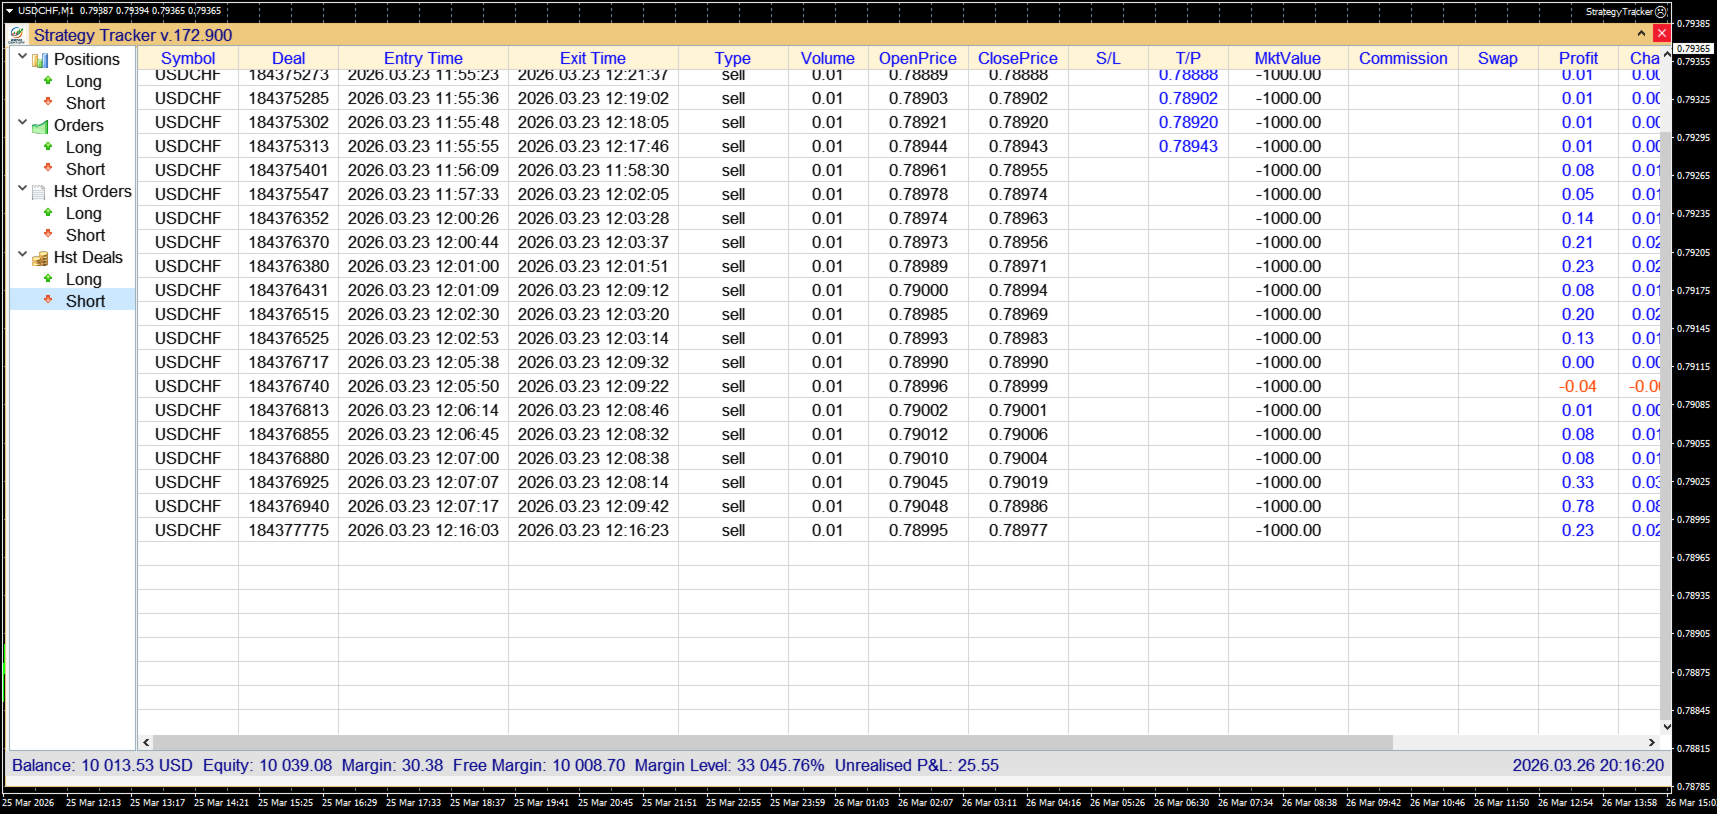The width and height of the screenshot is (1717, 814).
Task: Click the timestamp 2026.03.26 20:16:20
Action: 1588,765
